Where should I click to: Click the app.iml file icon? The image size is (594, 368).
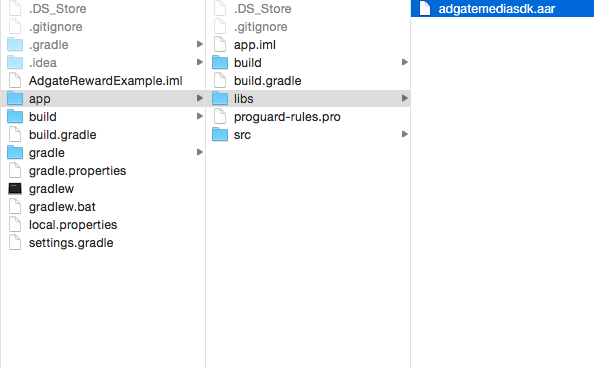pos(220,44)
